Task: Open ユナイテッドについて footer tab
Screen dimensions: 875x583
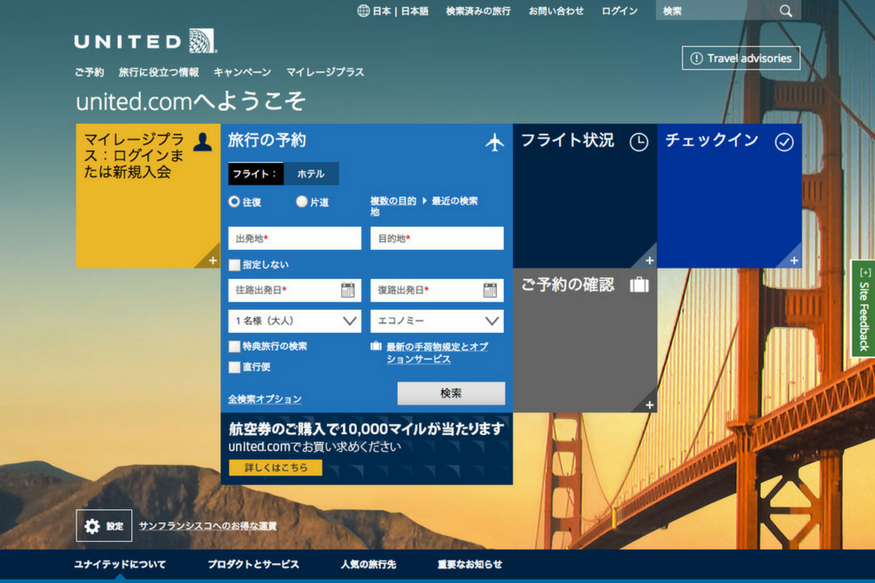Action: (120, 564)
